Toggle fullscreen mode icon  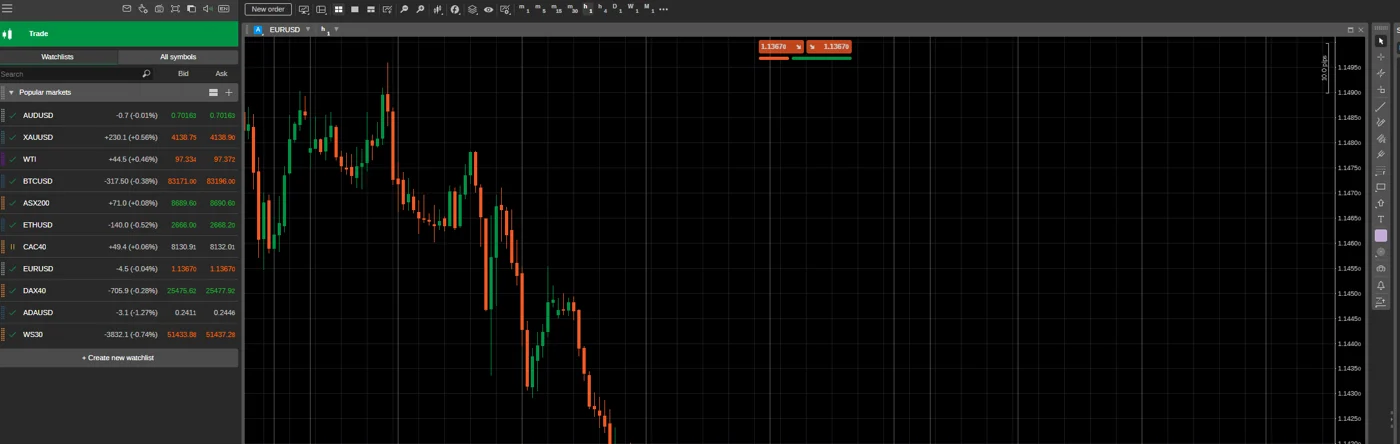pyautogui.click(x=175, y=9)
